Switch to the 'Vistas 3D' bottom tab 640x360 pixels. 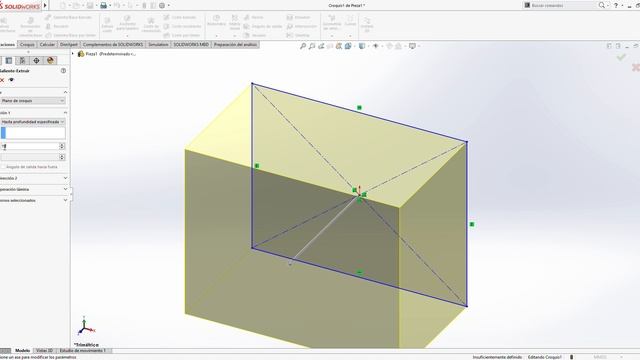tap(44, 351)
